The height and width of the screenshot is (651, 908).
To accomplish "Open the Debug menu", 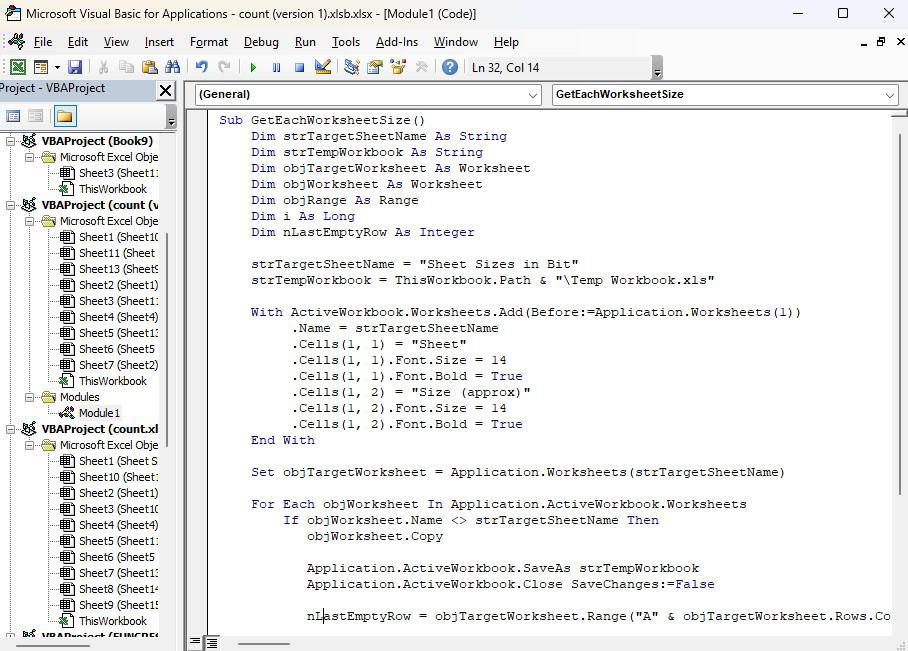I will click(x=260, y=42).
